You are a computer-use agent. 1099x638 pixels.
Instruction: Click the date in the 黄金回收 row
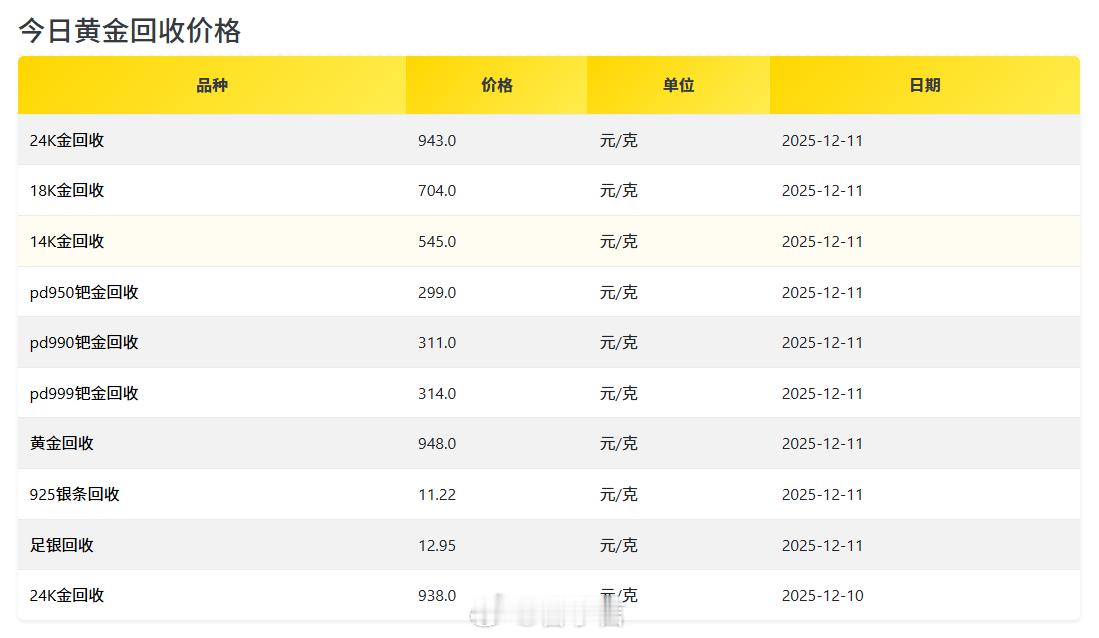click(x=822, y=444)
